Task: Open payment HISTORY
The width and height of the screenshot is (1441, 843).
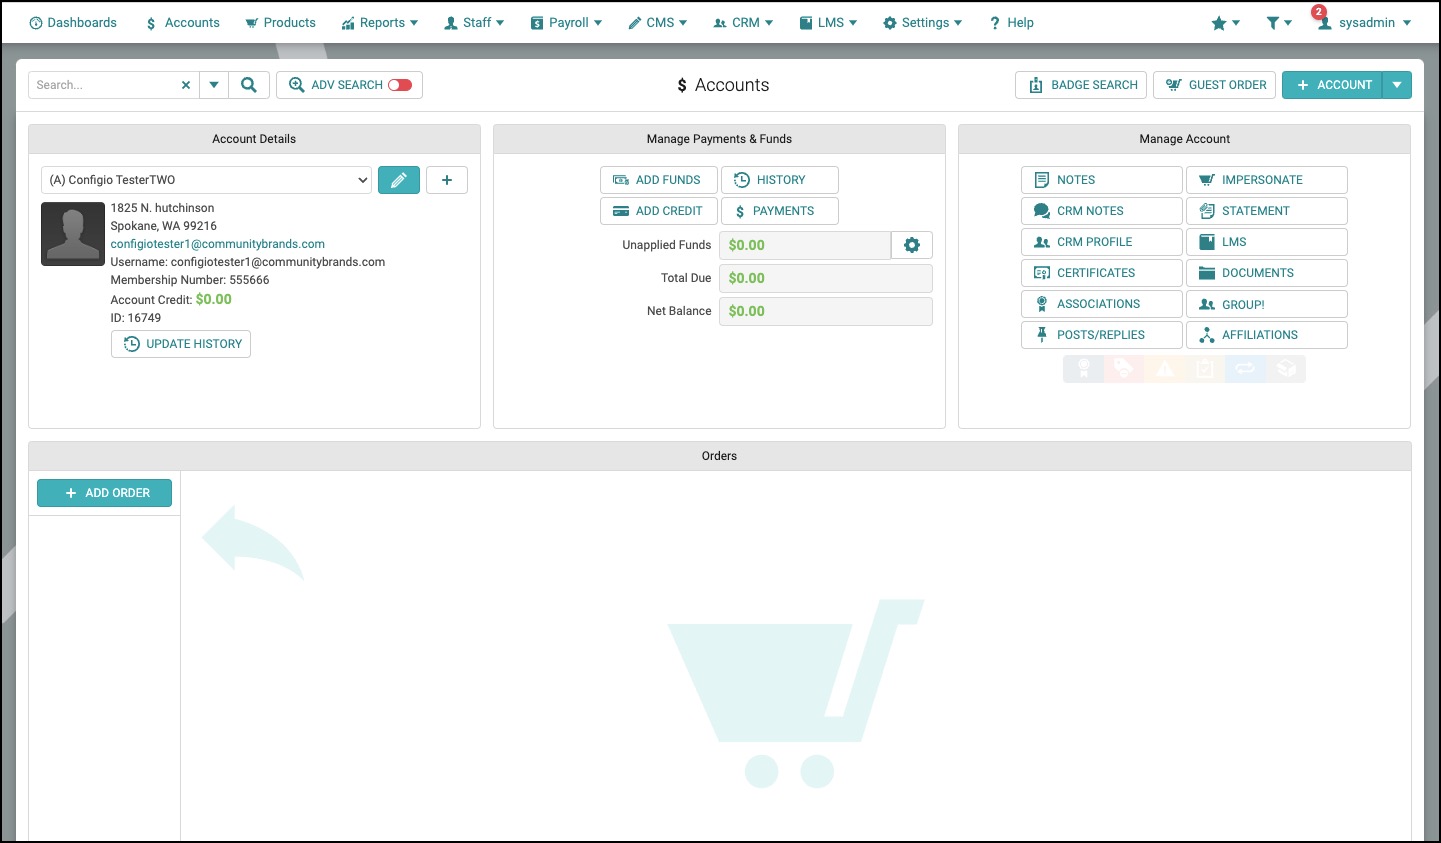Action: point(780,180)
